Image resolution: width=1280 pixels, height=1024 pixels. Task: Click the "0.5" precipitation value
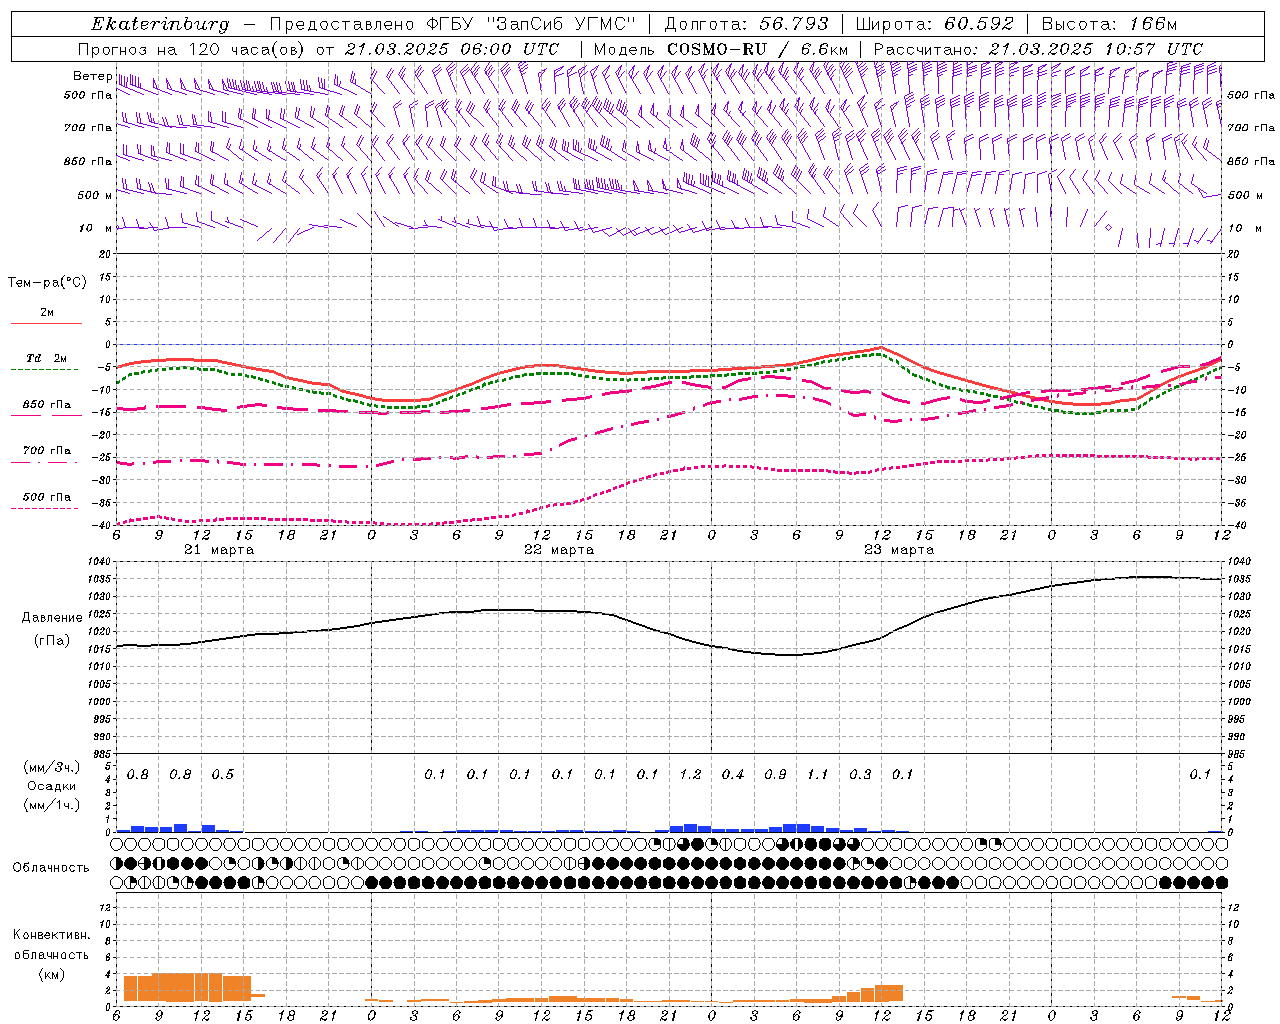(x=223, y=774)
